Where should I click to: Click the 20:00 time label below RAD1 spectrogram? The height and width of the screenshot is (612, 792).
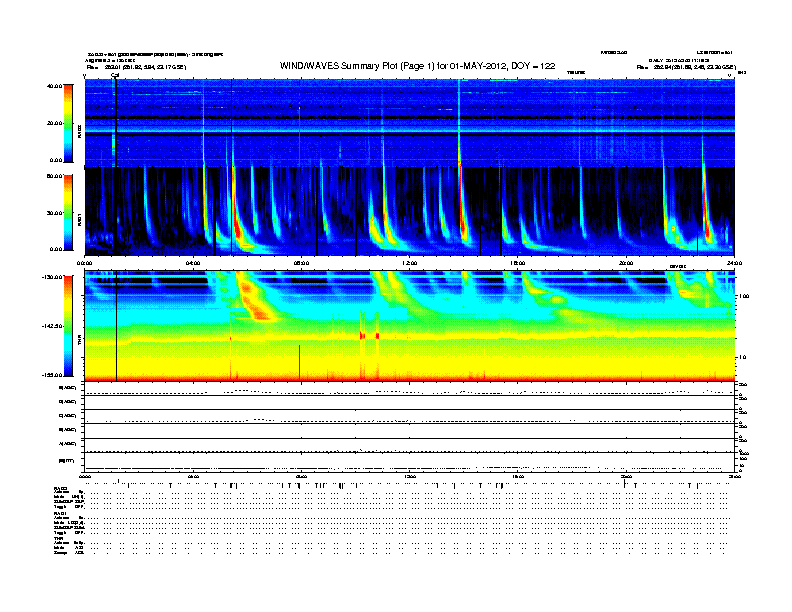coord(626,263)
